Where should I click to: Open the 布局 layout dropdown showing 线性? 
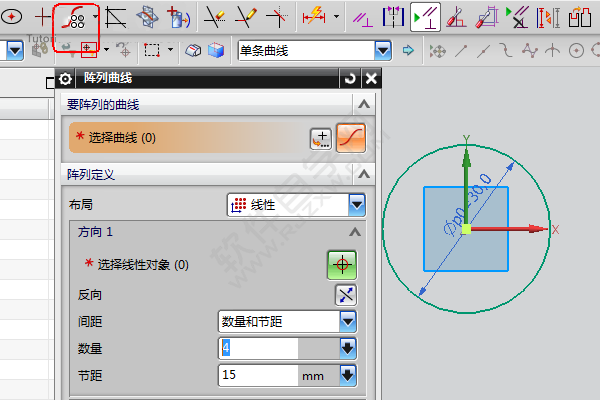click(x=357, y=205)
